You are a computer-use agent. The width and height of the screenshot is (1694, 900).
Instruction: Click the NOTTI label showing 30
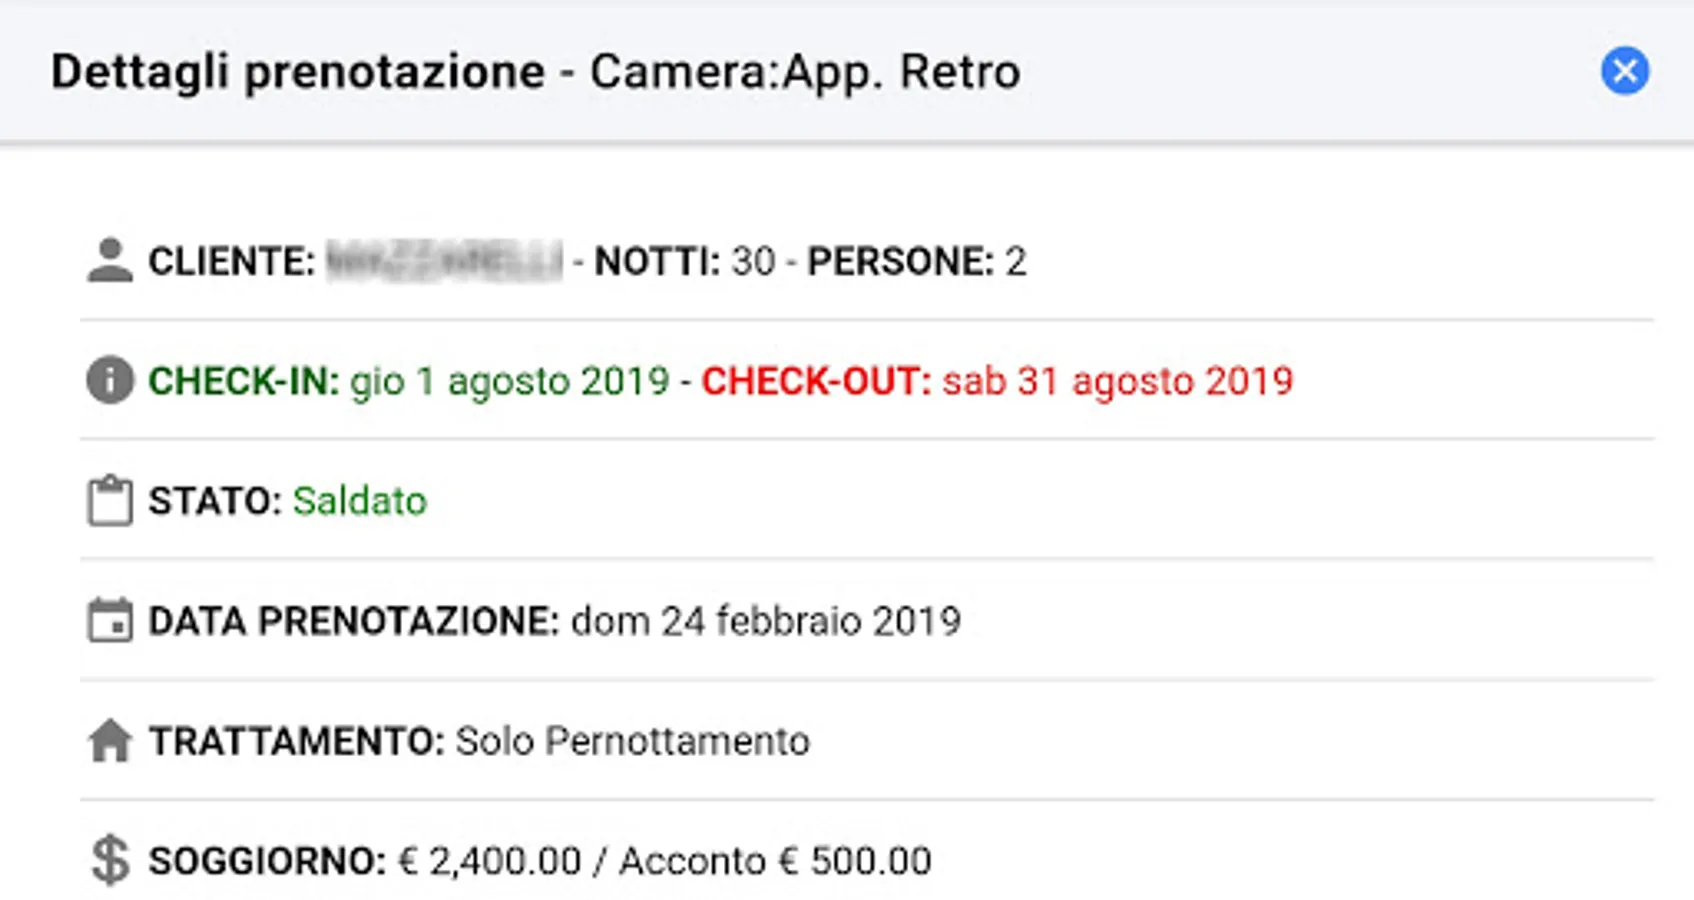685,261
